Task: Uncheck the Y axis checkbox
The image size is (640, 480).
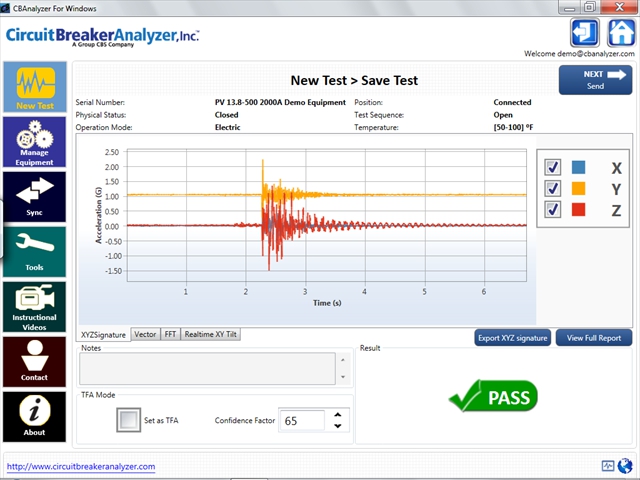Action: click(x=553, y=189)
